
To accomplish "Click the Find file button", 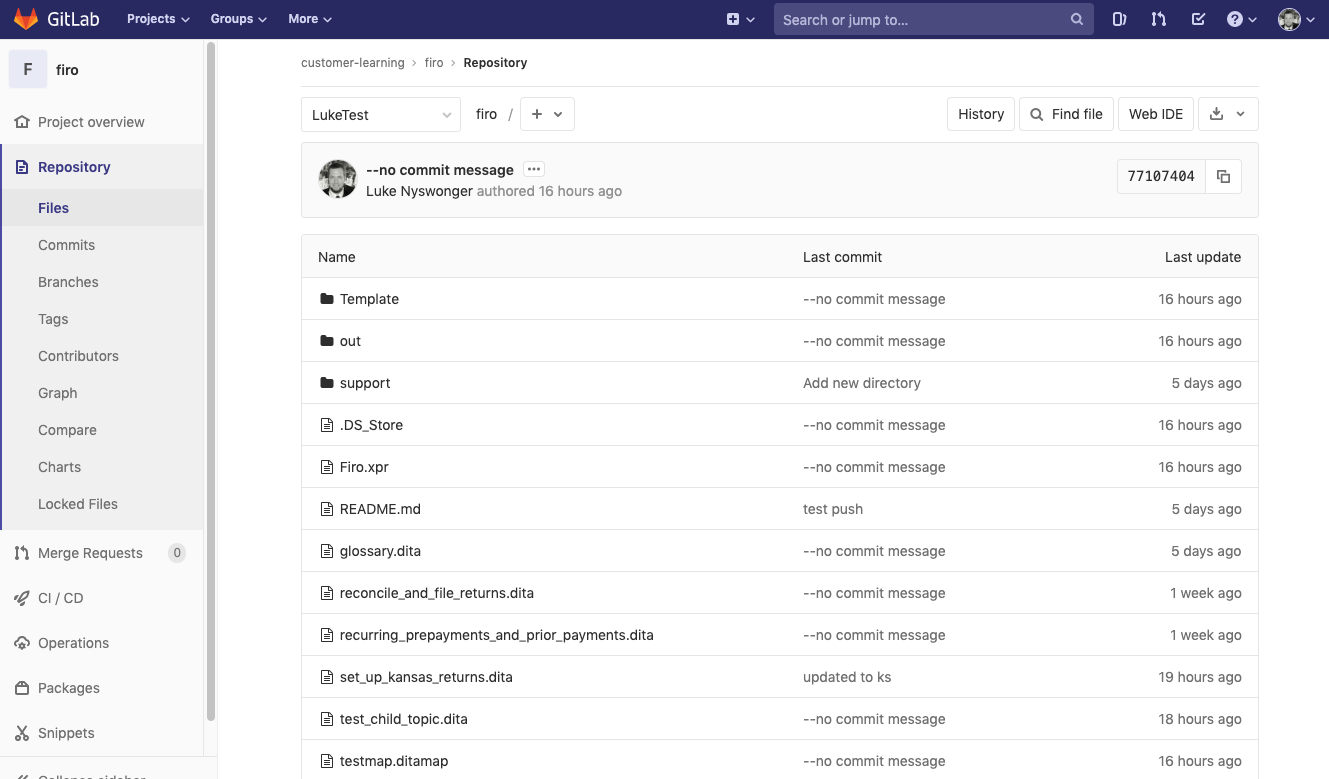I will pyautogui.click(x=1067, y=114).
